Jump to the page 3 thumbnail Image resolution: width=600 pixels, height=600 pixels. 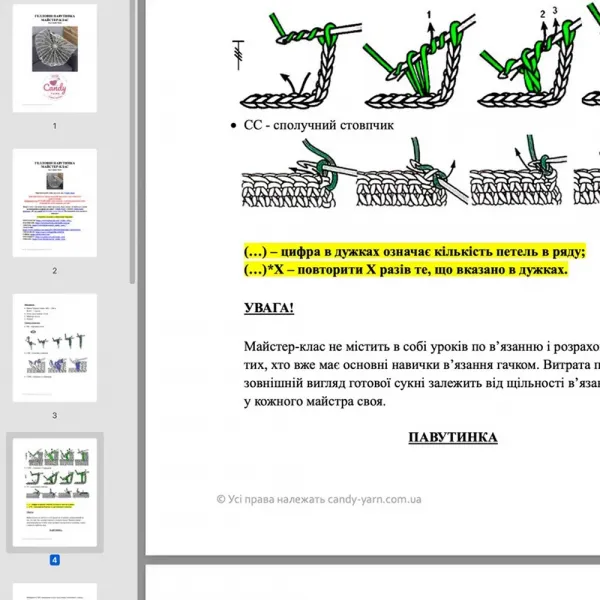pos(55,347)
